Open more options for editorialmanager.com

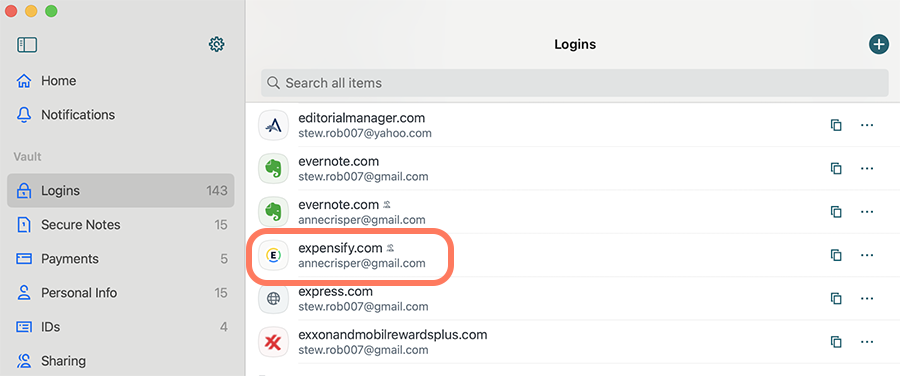coord(867,125)
